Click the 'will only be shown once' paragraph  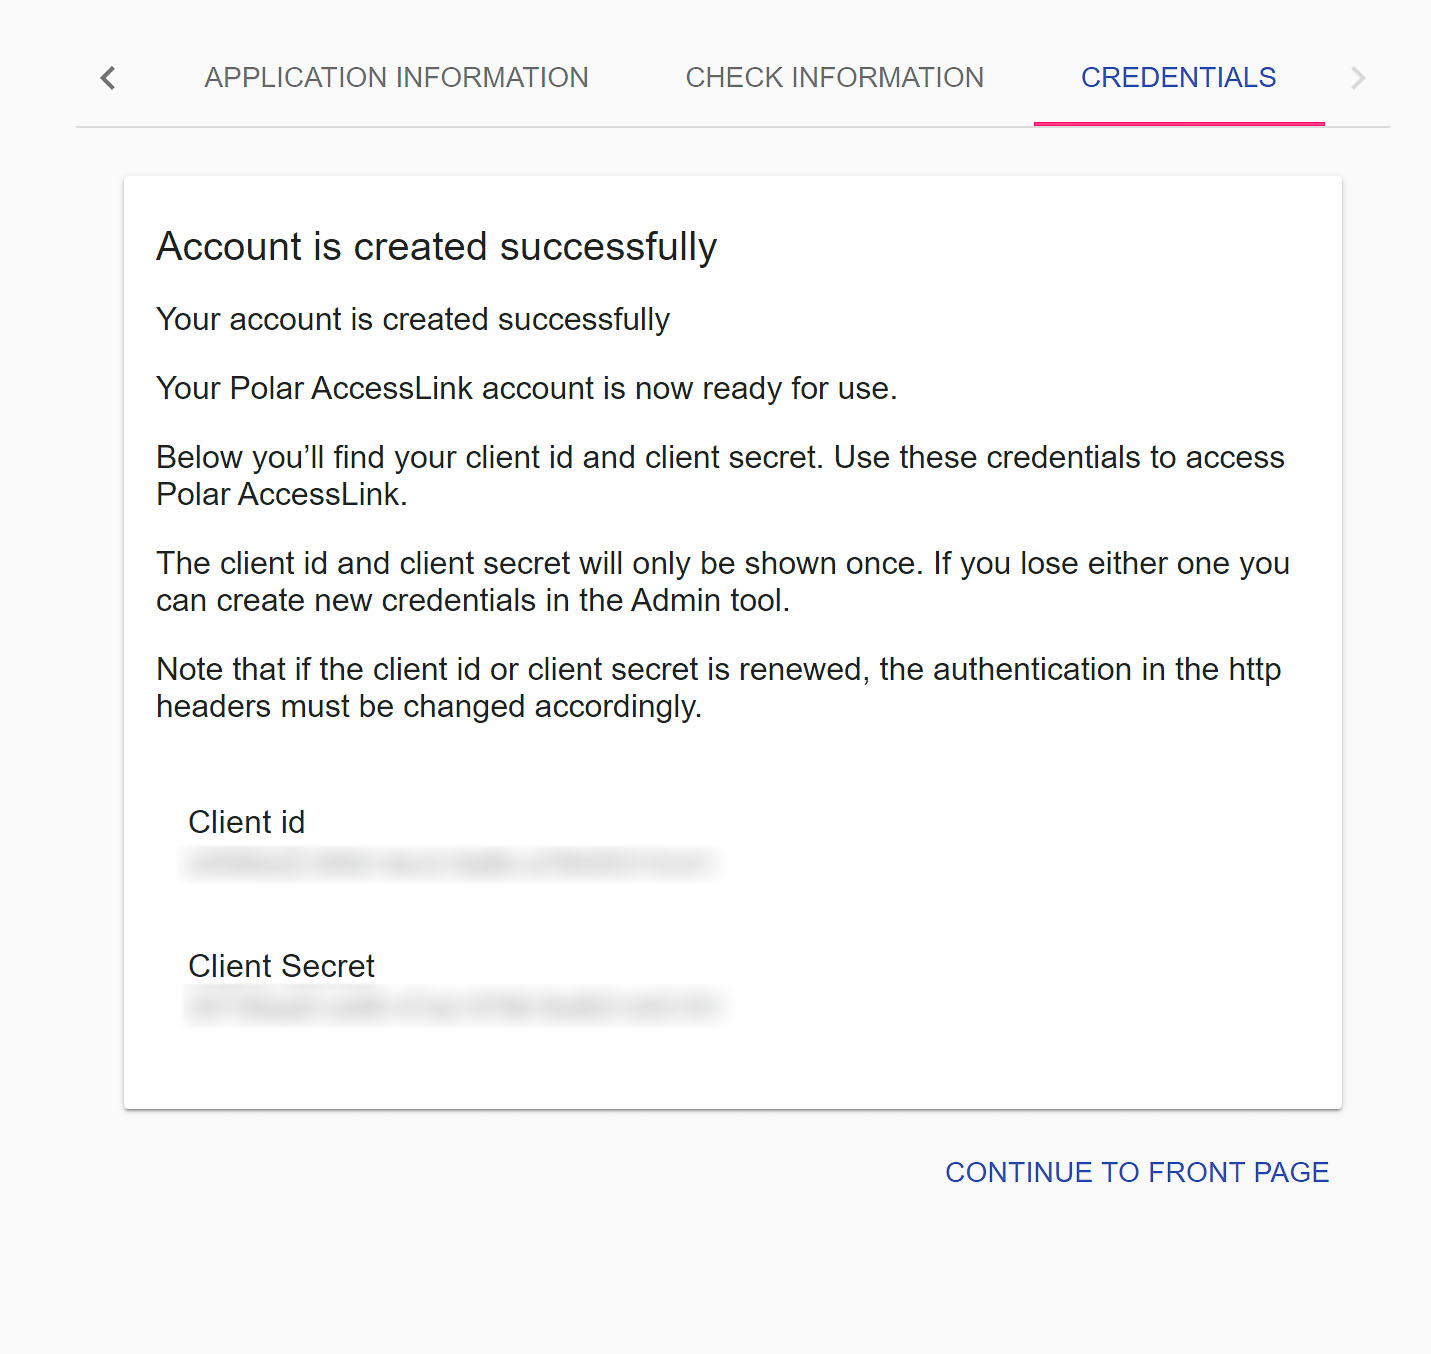tap(722, 581)
